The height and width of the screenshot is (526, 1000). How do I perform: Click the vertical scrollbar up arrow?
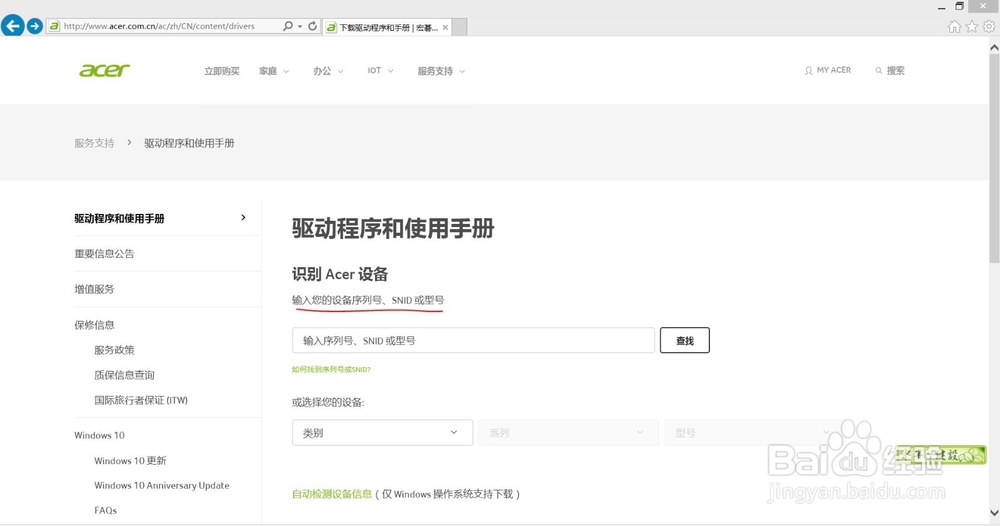(994, 47)
